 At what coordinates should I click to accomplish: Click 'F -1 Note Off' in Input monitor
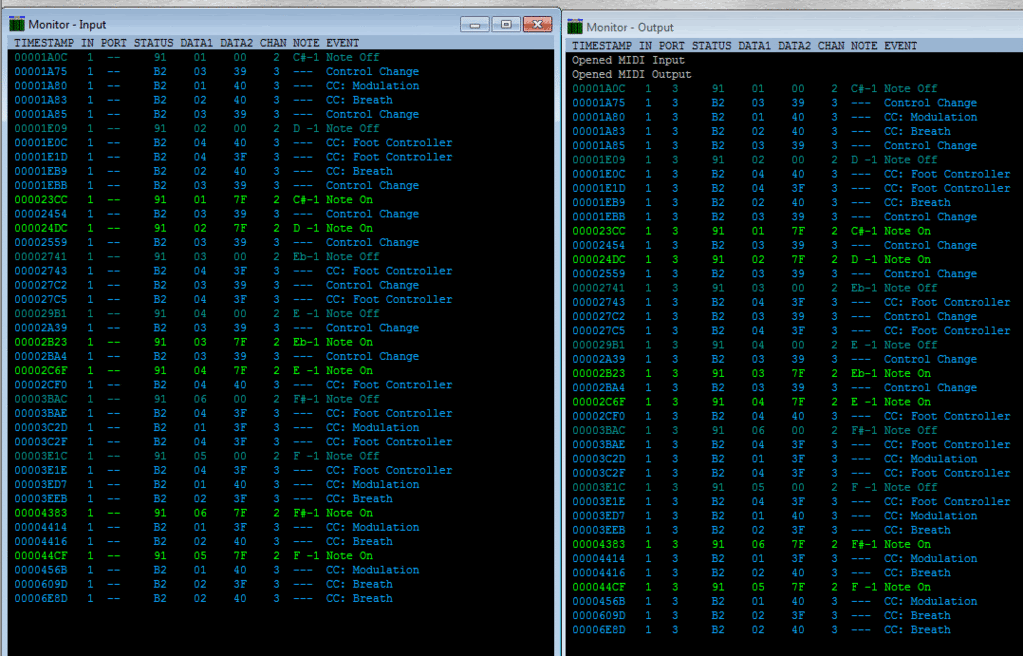point(336,456)
